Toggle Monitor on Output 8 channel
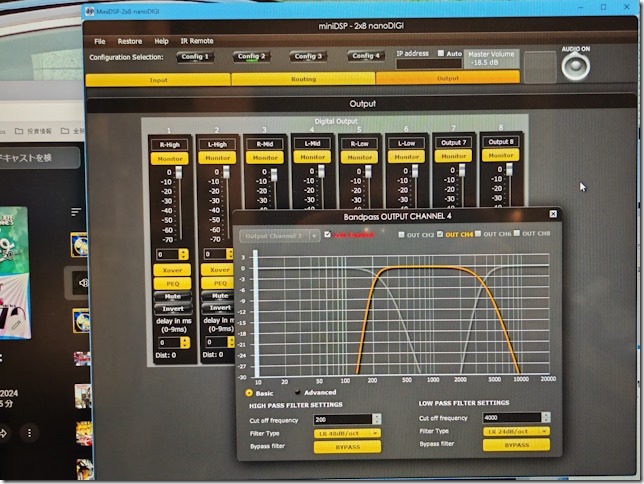This screenshot has width=644, height=484. (501, 155)
